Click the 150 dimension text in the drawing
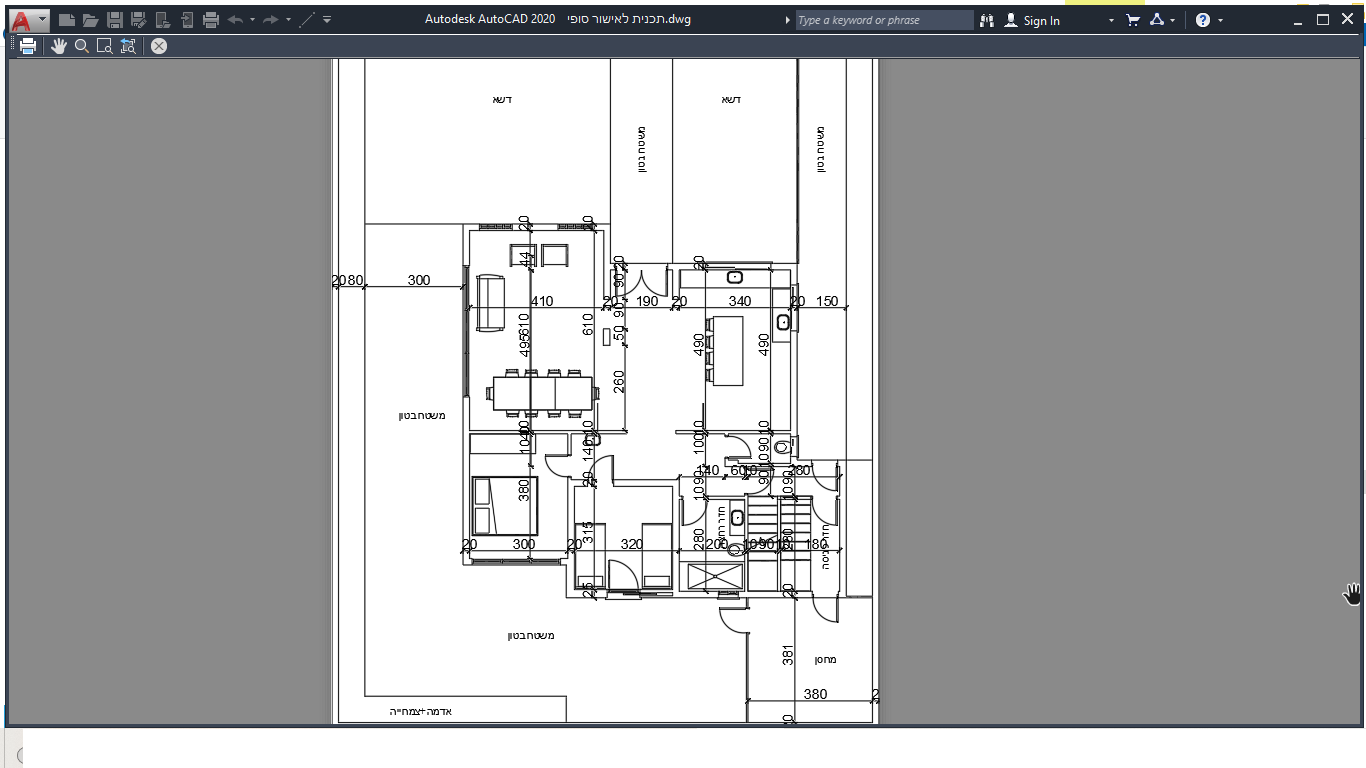Screen dimensions: 1366x768 point(827,301)
